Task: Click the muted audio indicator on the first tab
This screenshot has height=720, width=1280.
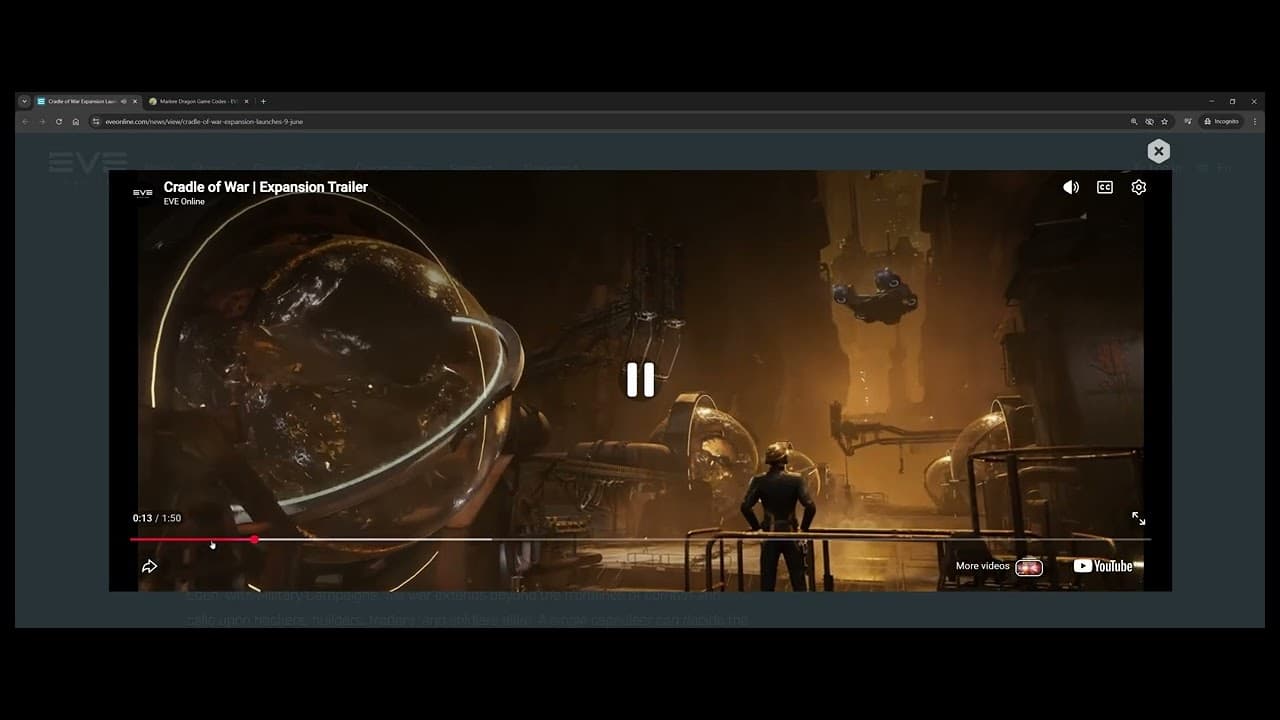Action: point(124,101)
